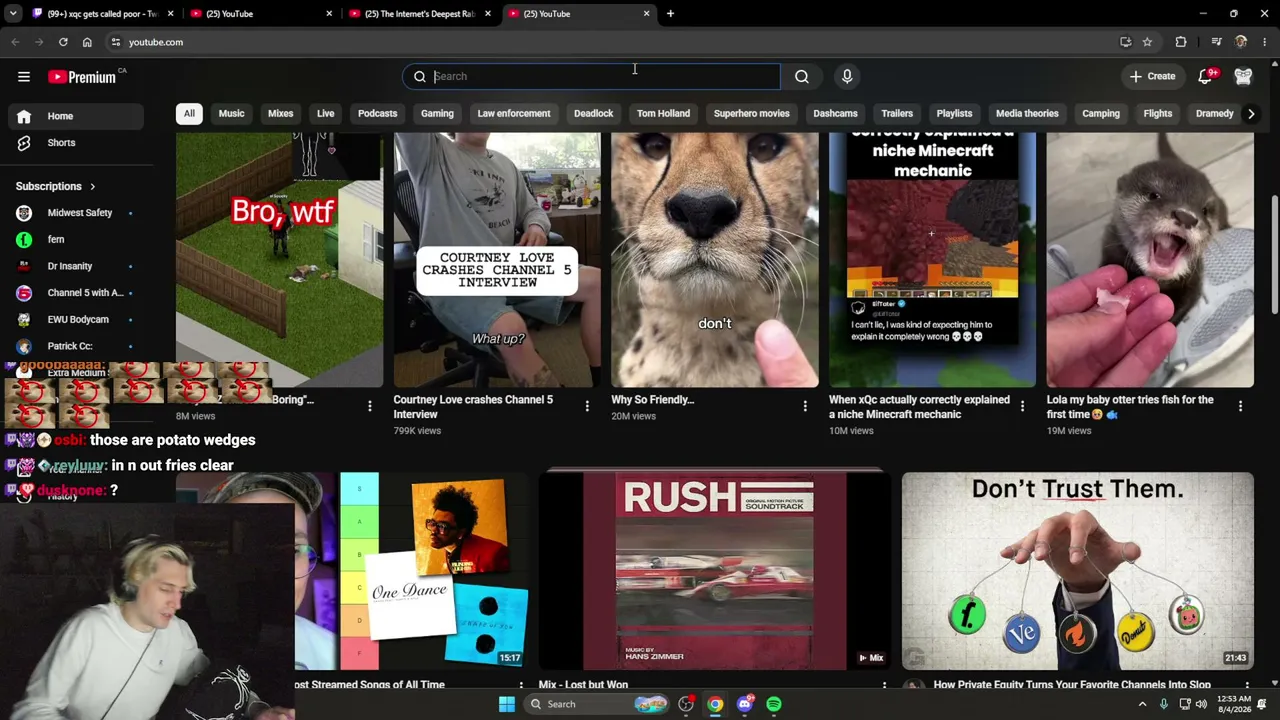The width and height of the screenshot is (1280, 720).
Task: Go to YouTube Premium home logo
Action: (82, 77)
